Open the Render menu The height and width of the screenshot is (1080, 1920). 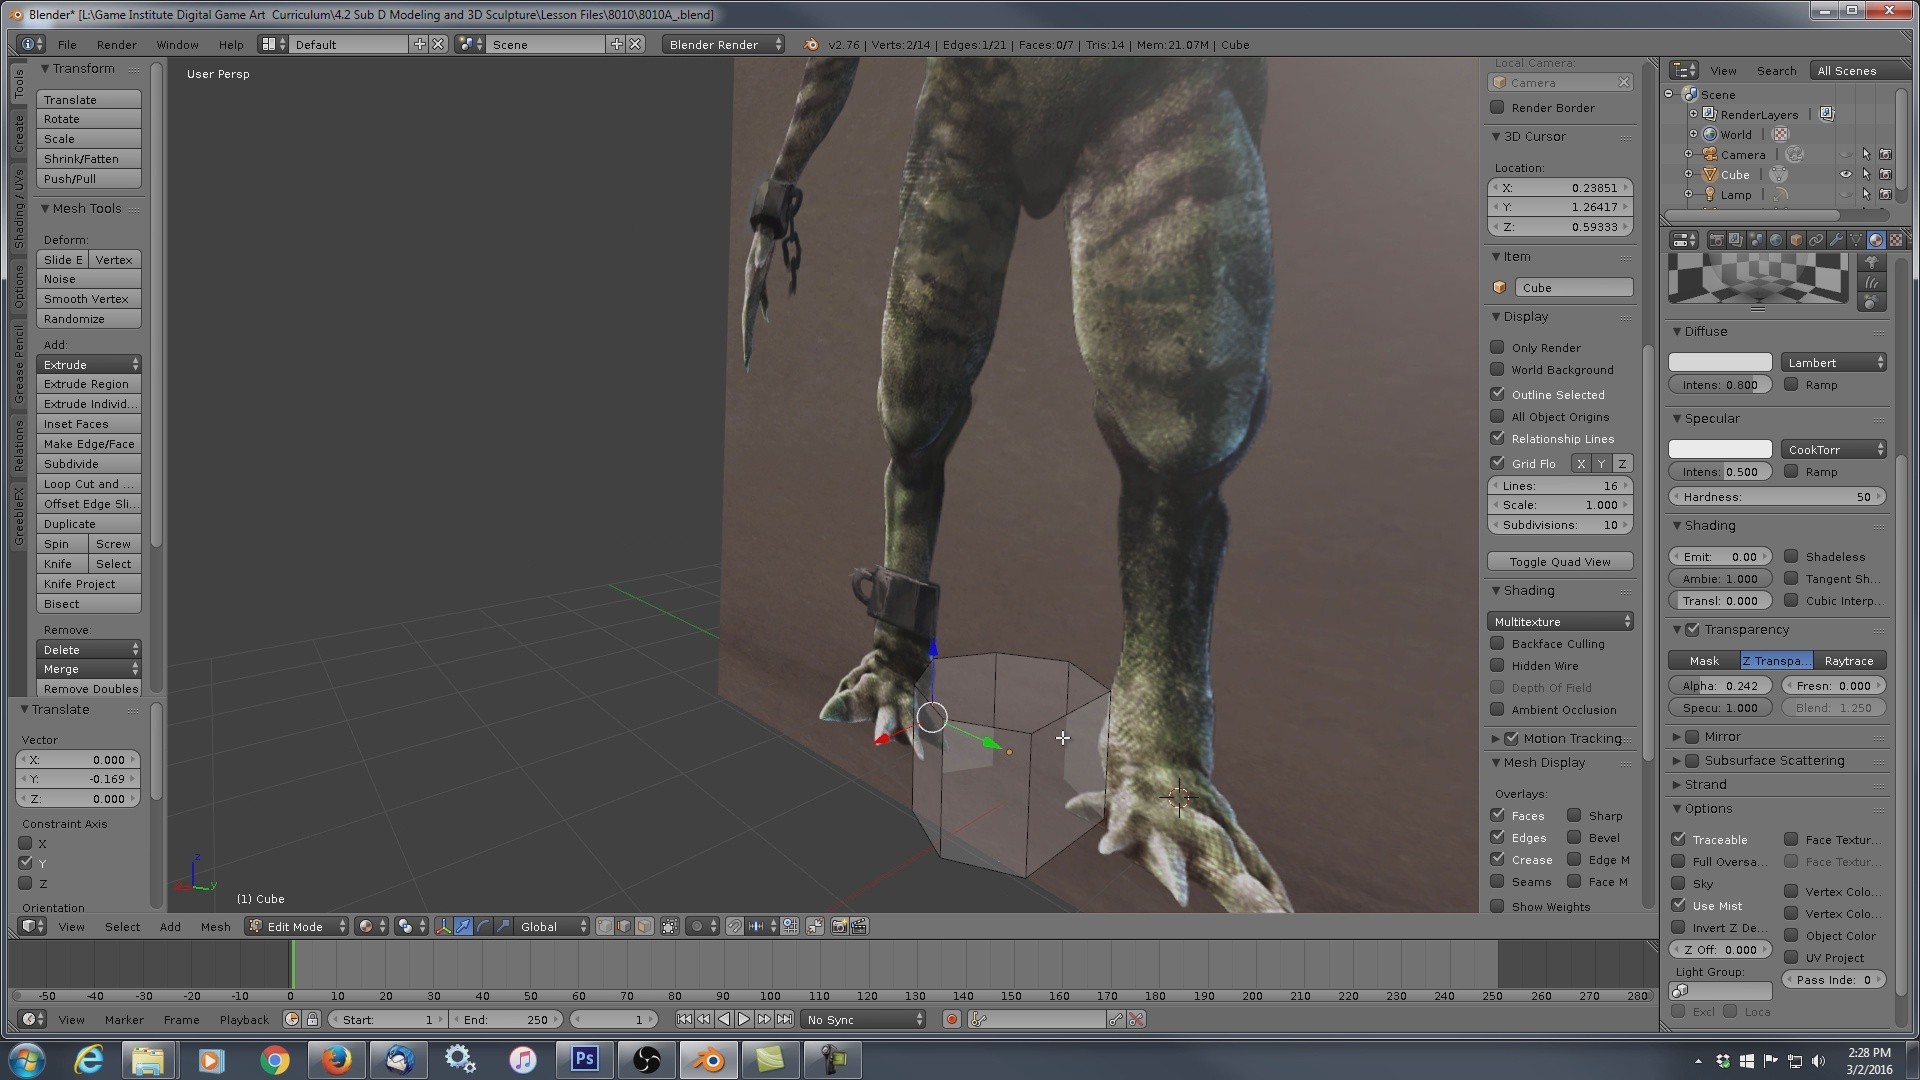pyautogui.click(x=117, y=44)
